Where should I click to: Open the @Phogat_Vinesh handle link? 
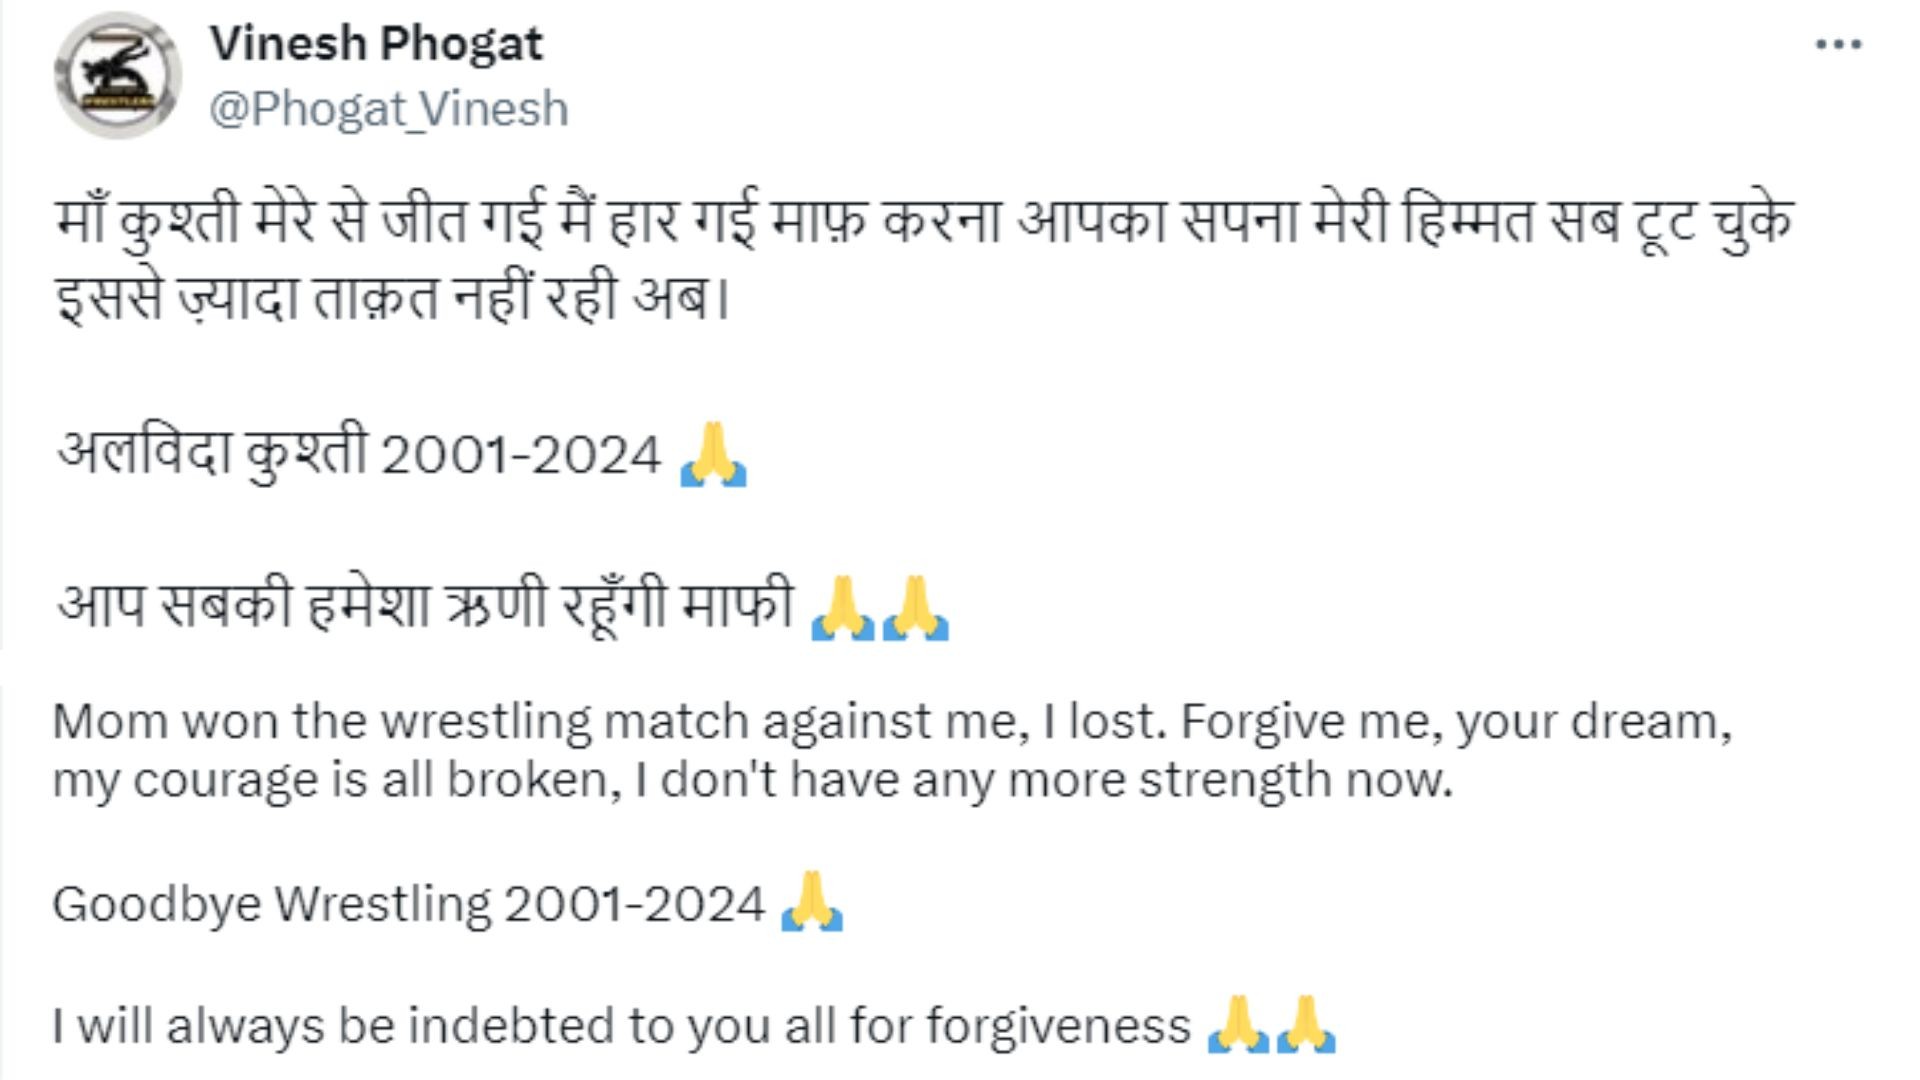[388, 109]
